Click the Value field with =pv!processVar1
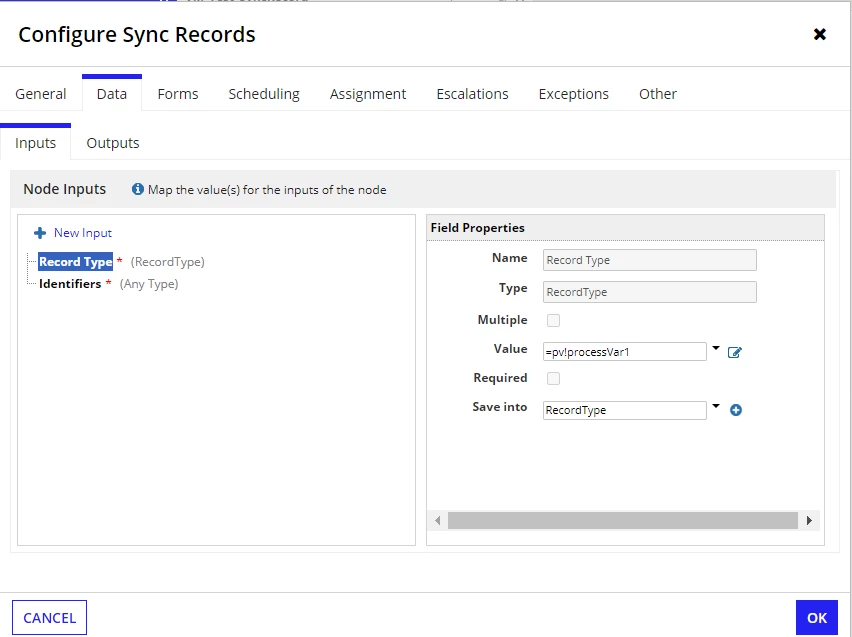Image resolution: width=852 pixels, height=637 pixels. 624,352
